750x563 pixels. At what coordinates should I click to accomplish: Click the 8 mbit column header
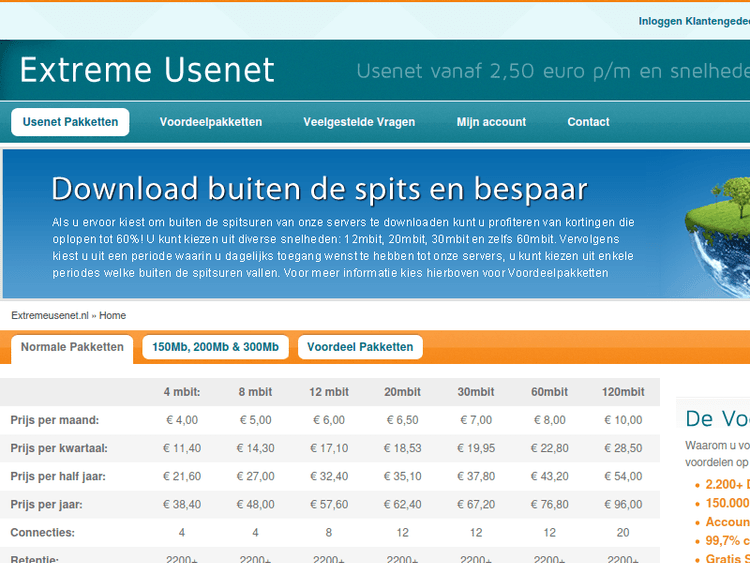(x=255, y=392)
